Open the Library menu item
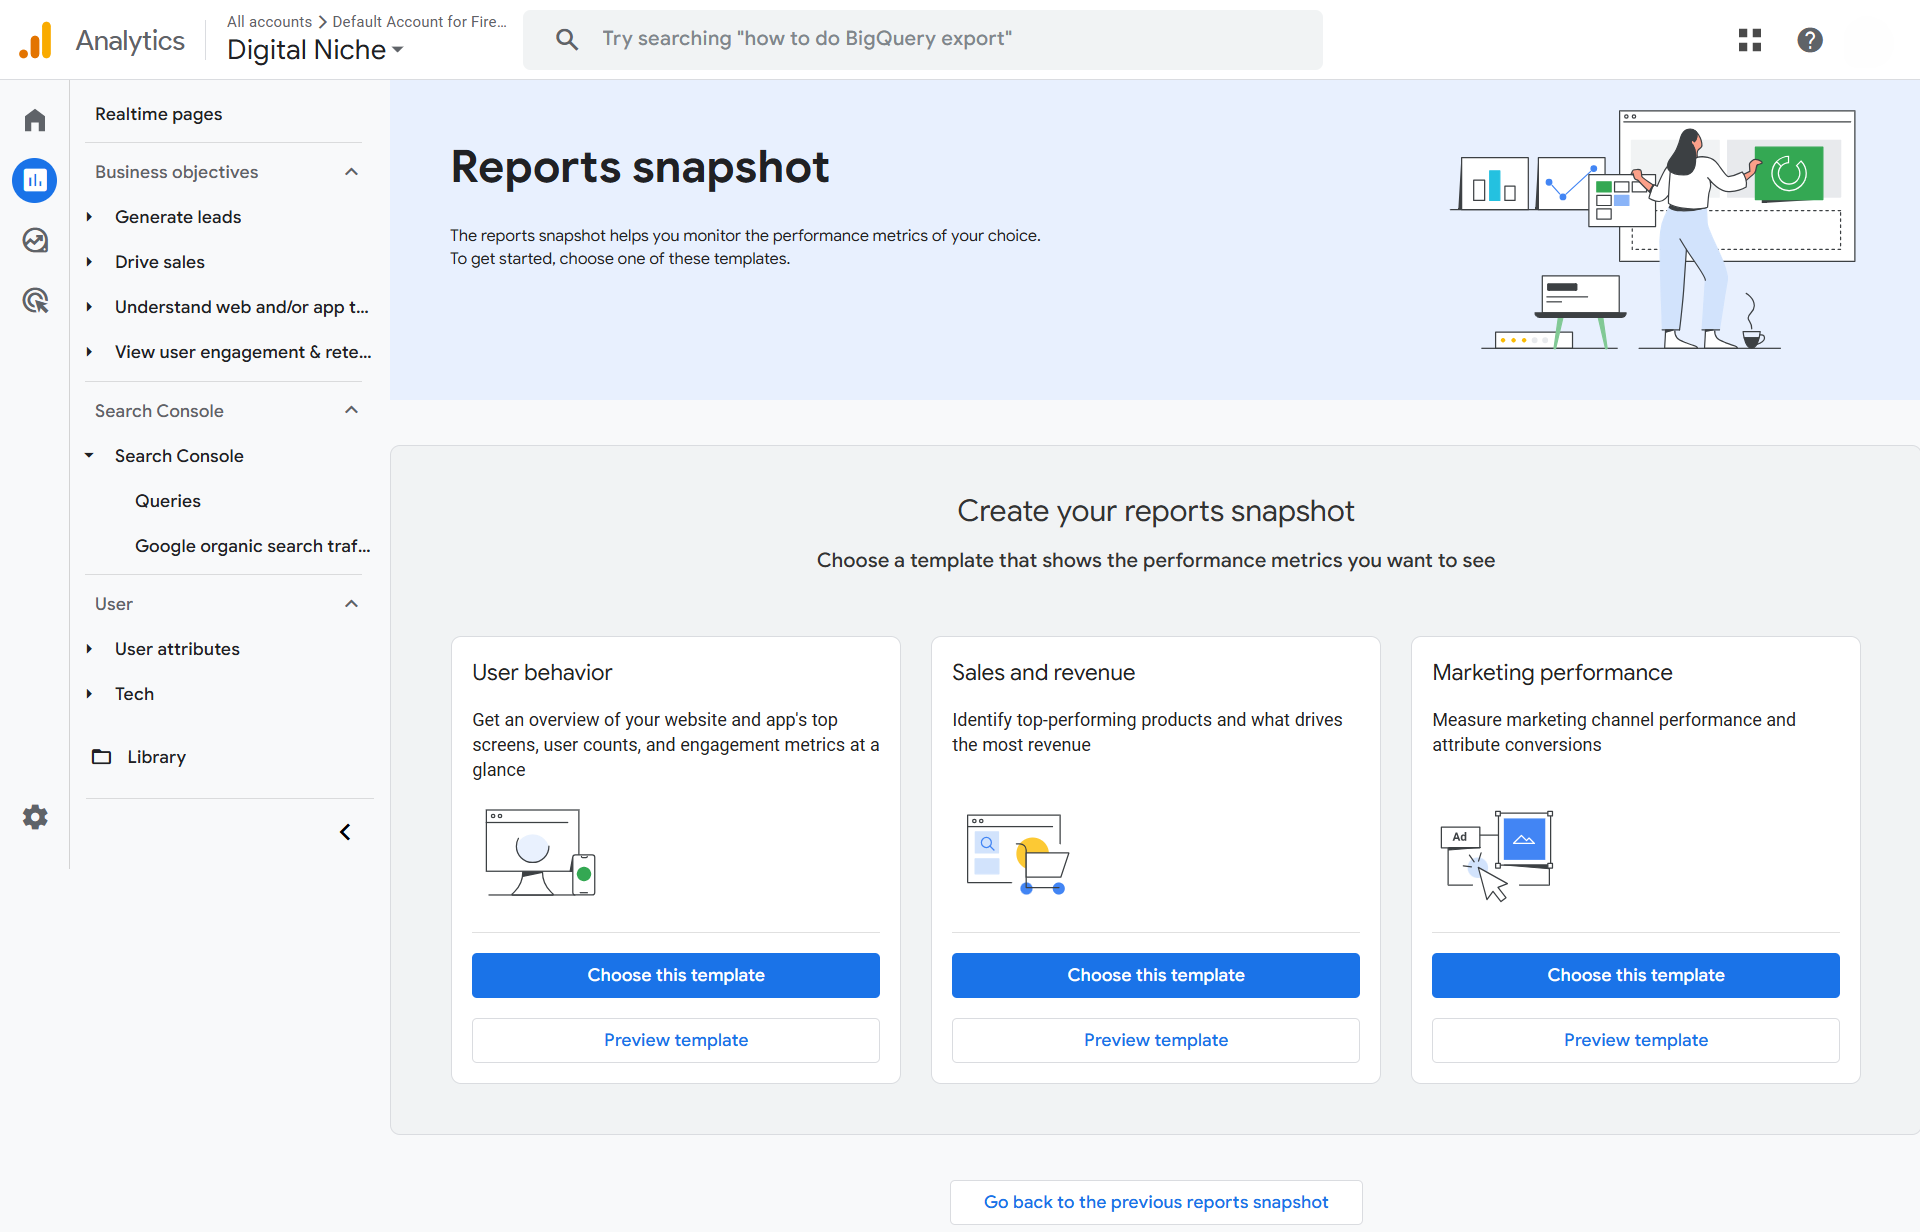 click(x=156, y=757)
